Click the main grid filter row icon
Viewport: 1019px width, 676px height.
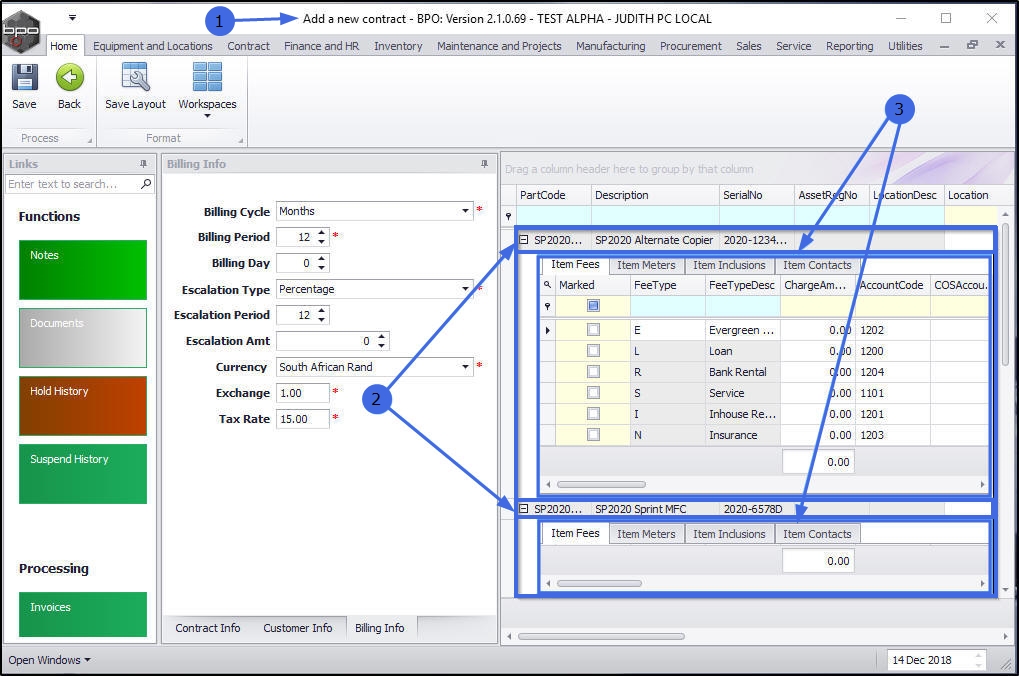(509, 216)
